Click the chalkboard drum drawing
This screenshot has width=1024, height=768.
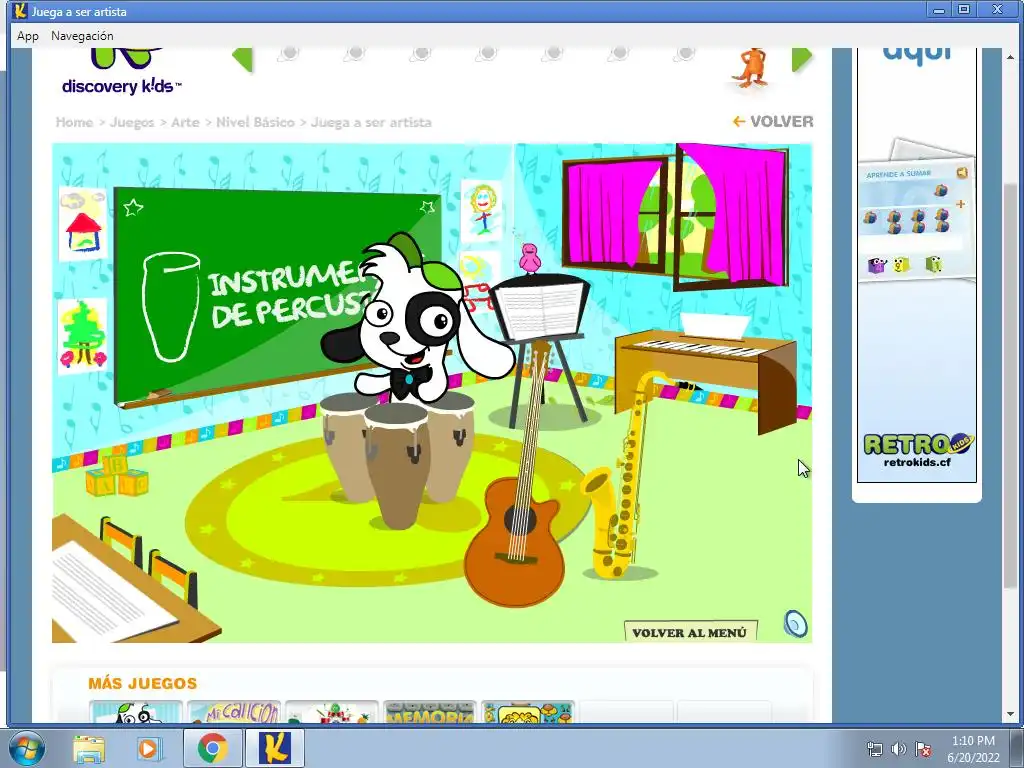coord(171,306)
